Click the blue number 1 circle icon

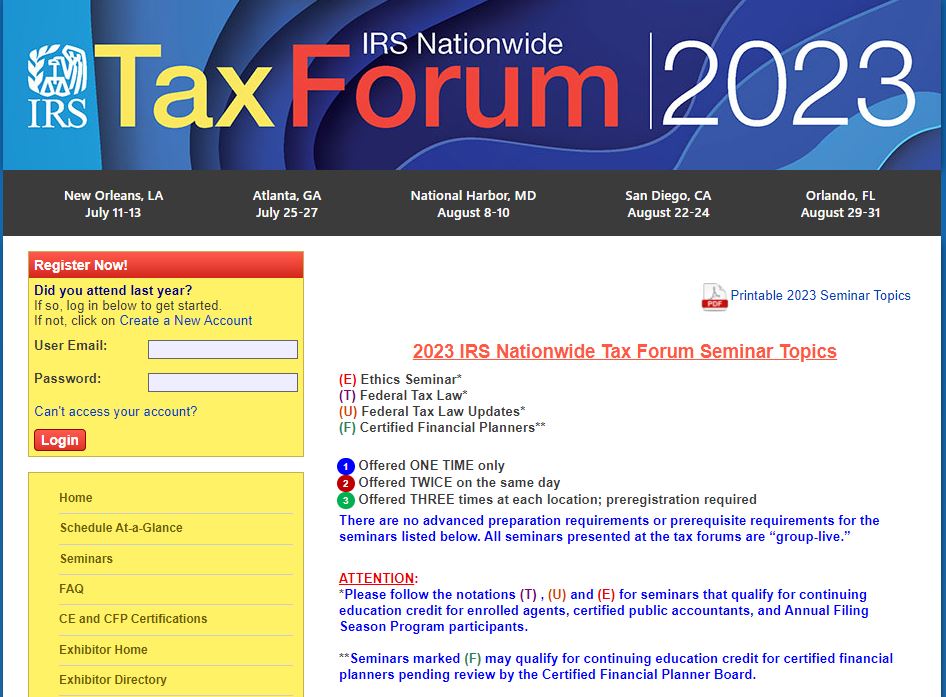point(346,466)
